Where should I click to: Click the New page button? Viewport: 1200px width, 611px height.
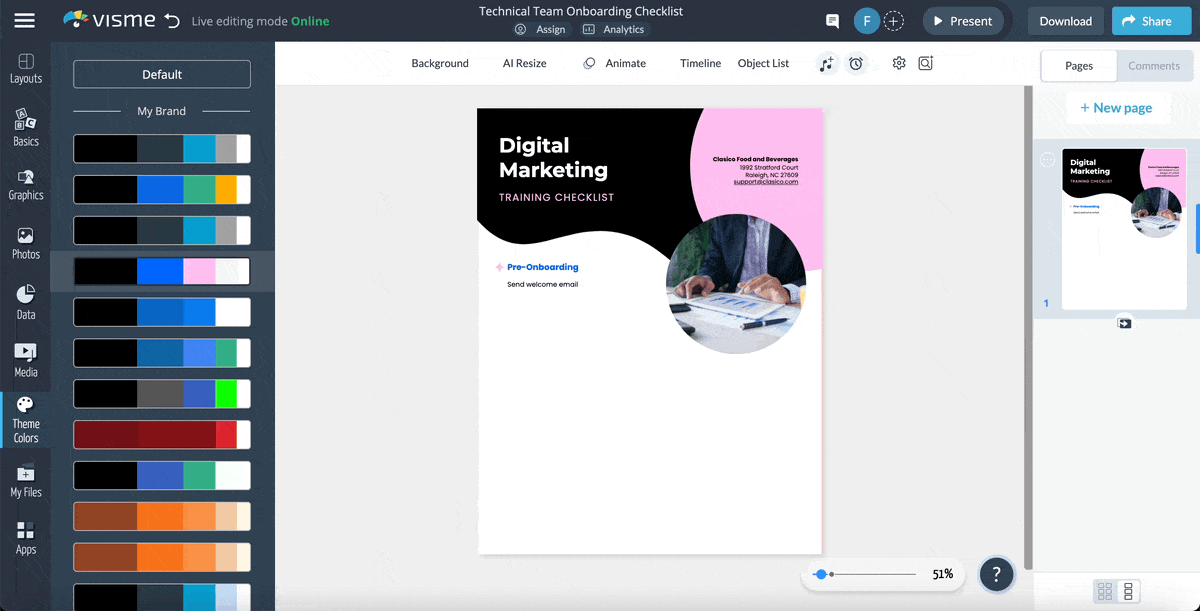pyautogui.click(x=1118, y=107)
